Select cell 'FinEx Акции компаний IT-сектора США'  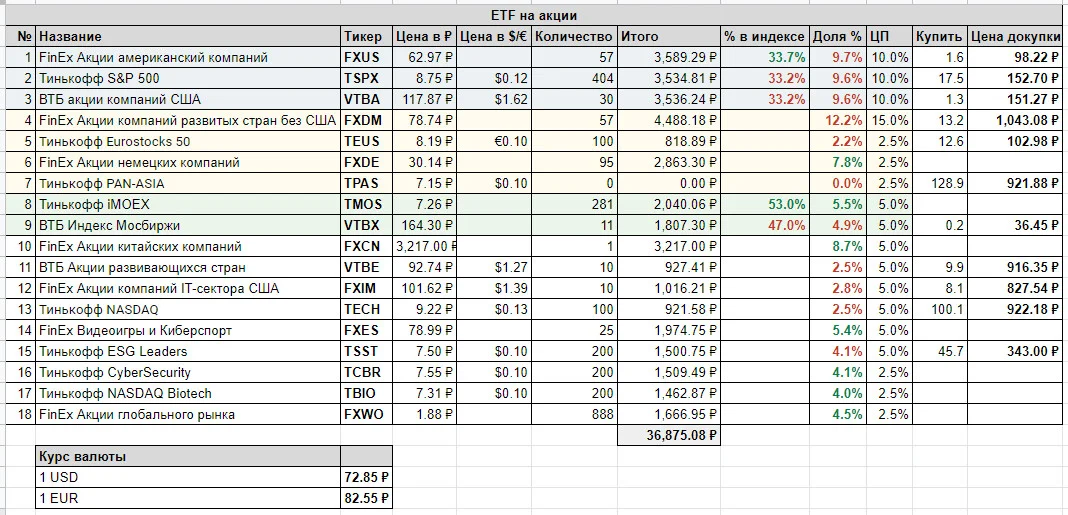189,288
